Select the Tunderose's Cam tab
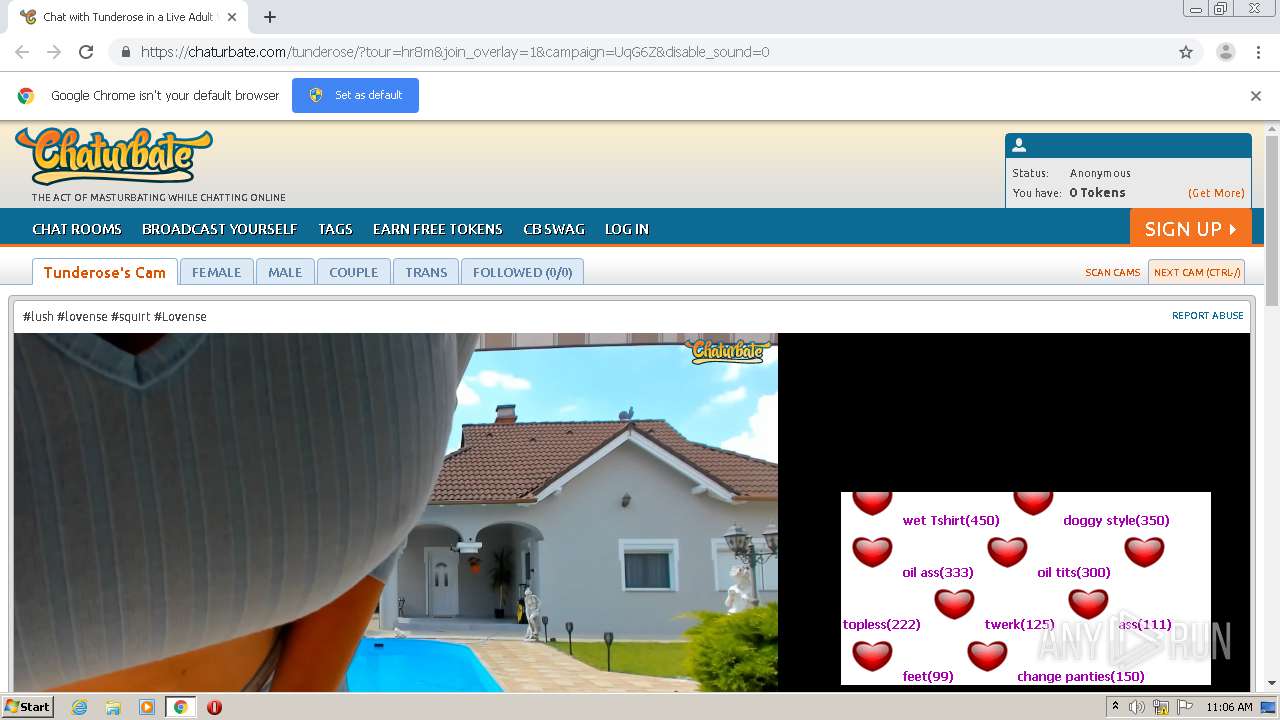This screenshot has height=720, width=1280. [x=105, y=272]
